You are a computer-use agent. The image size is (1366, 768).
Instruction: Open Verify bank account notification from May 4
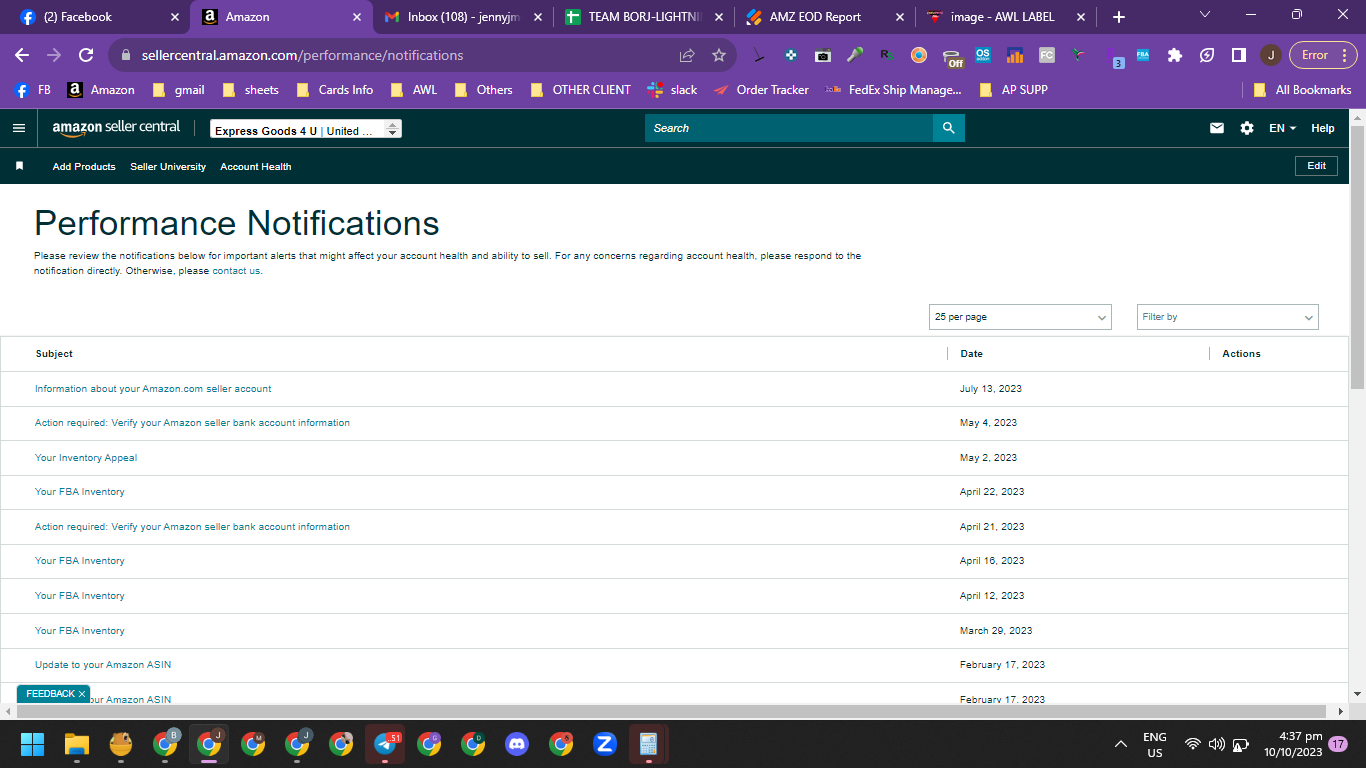pos(192,423)
